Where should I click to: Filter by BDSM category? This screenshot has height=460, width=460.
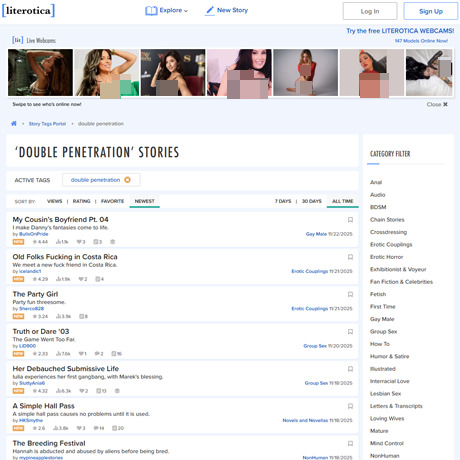click(378, 207)
